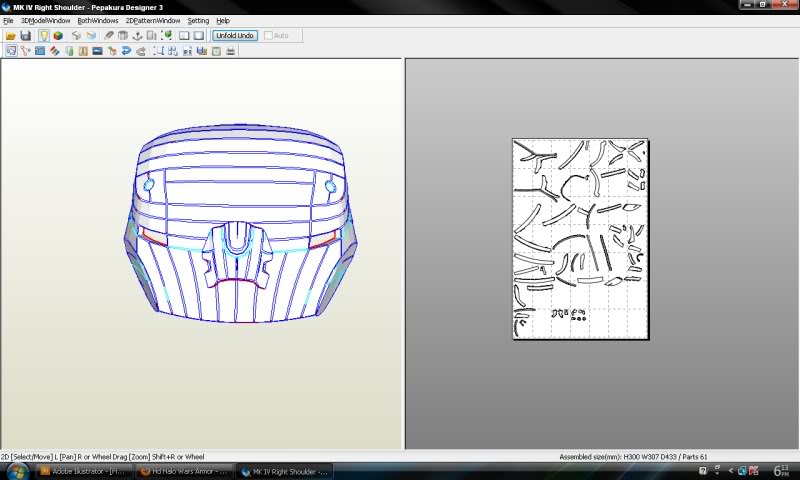This screenshot has width=800, height=480.
Task: Open the Setting menu
Action: 198,20
